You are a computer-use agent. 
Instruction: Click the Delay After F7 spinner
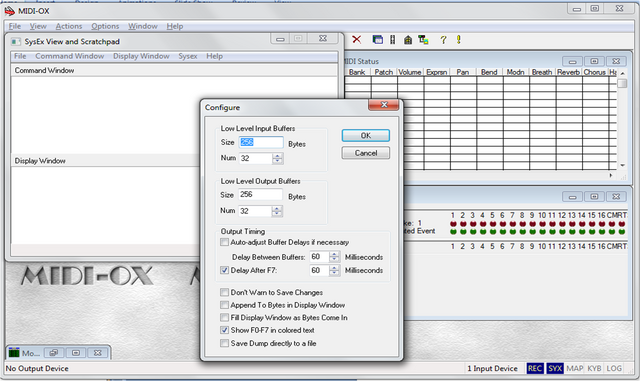(334, 270)
